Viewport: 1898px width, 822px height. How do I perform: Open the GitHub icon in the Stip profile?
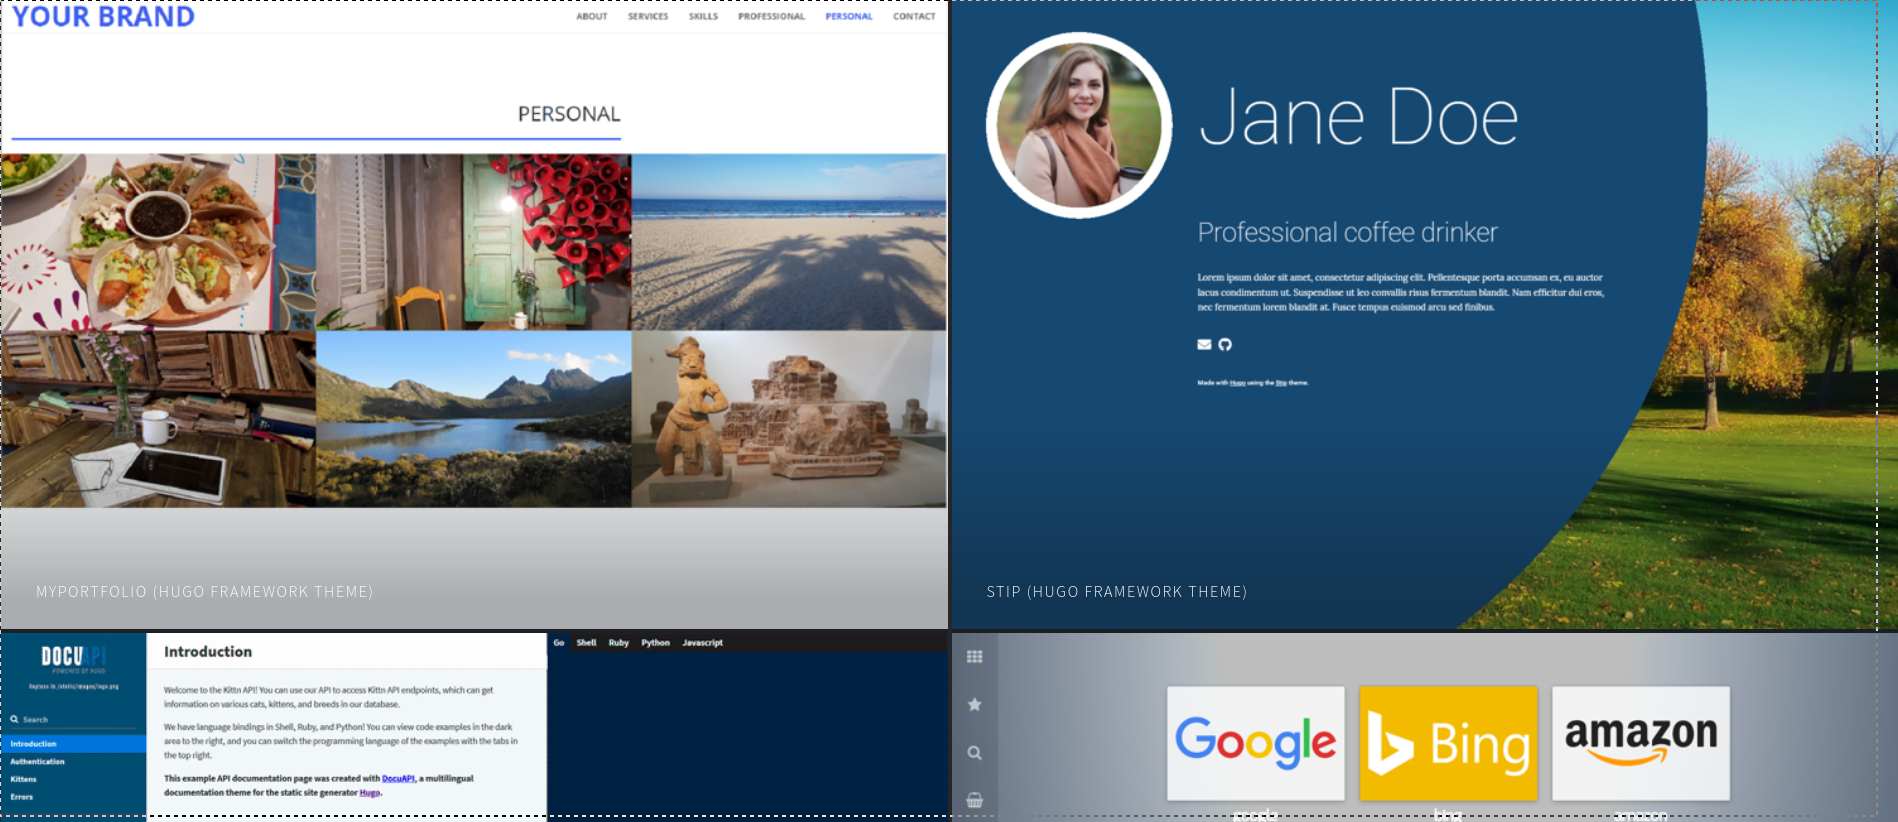click(1225, 344)
